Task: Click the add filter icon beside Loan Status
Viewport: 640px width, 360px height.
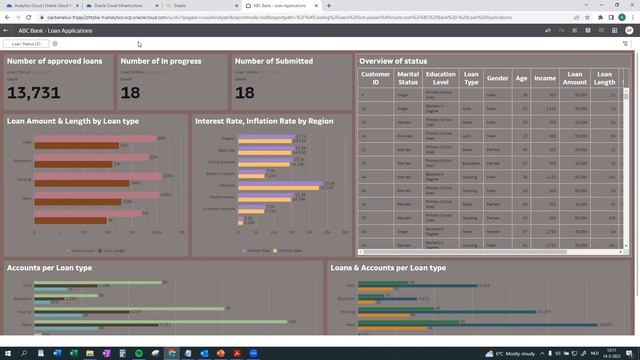Action: [55, 44]
